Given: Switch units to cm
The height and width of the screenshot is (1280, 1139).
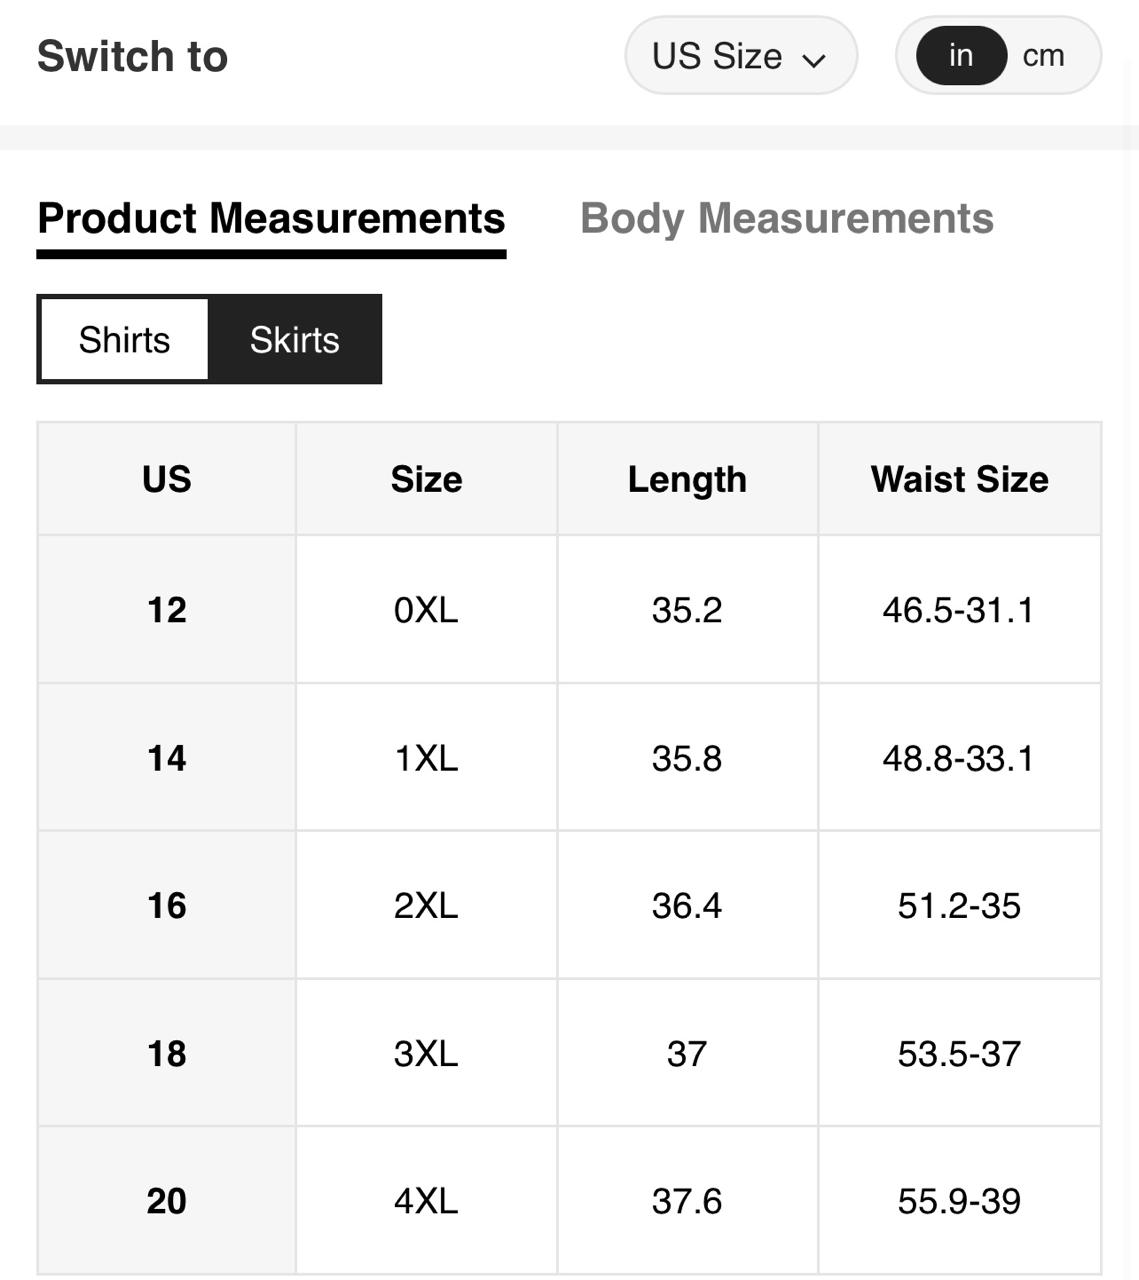Looking at the screenshot, I should coord(1043,56).
